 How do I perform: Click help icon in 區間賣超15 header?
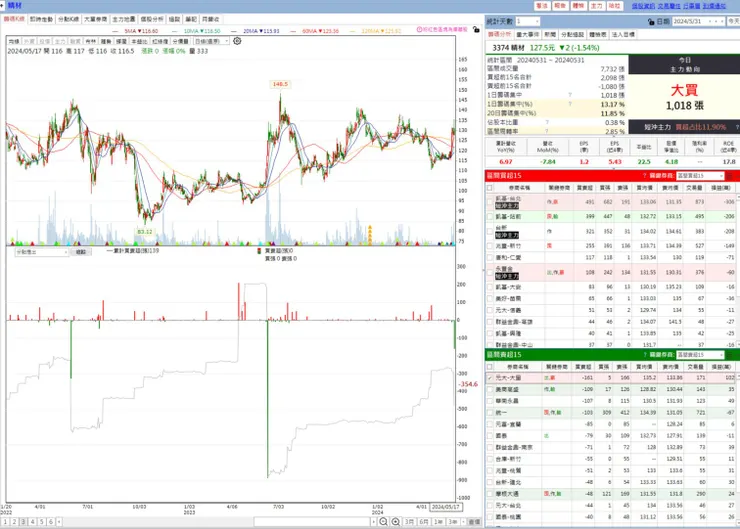pyautogui.click(x=644, y=354)
